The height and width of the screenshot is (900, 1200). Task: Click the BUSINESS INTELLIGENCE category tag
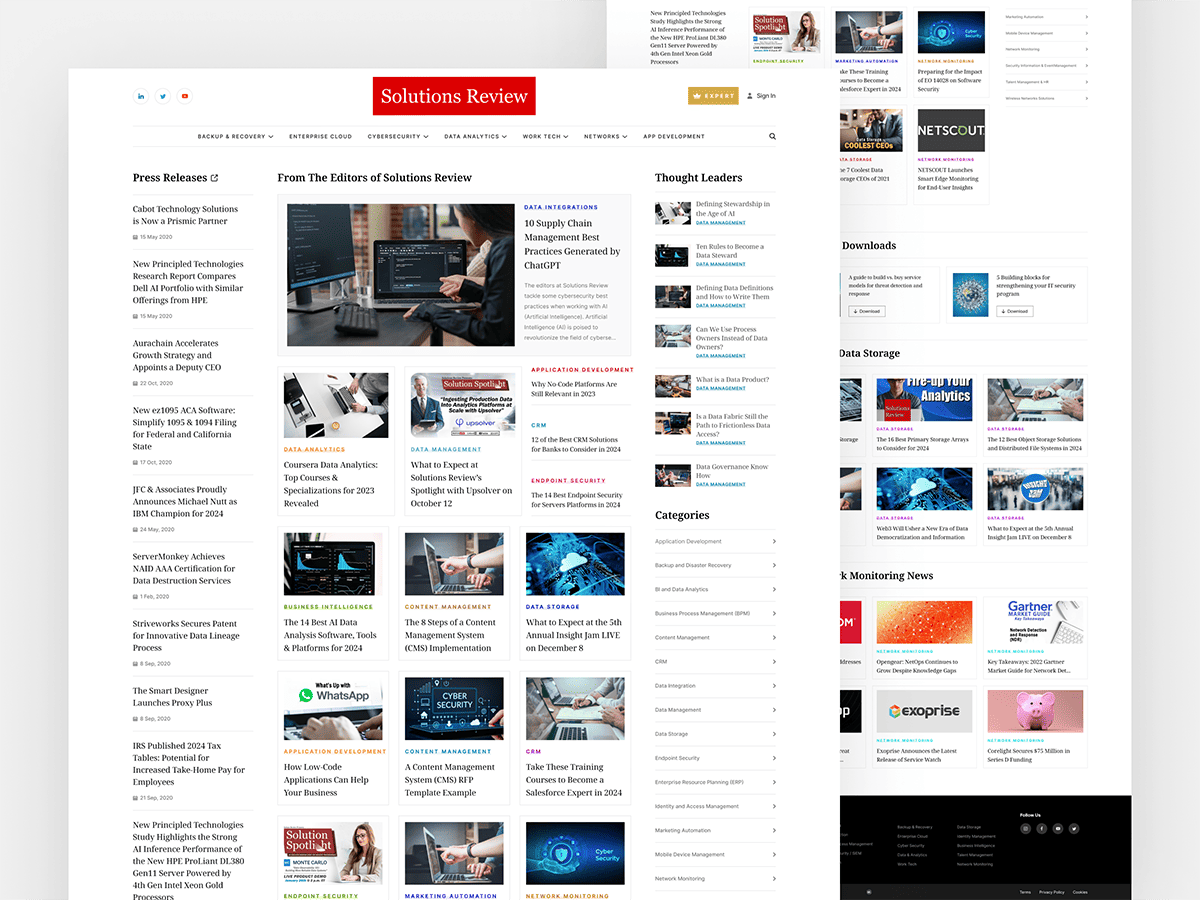click(328, 607)
